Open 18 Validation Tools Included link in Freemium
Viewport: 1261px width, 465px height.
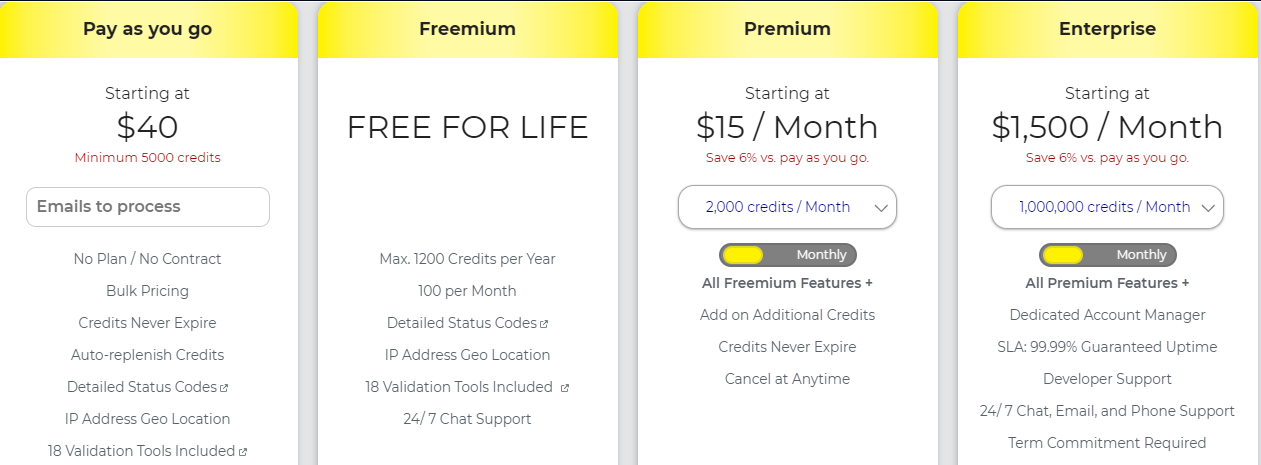coord(459,387)
